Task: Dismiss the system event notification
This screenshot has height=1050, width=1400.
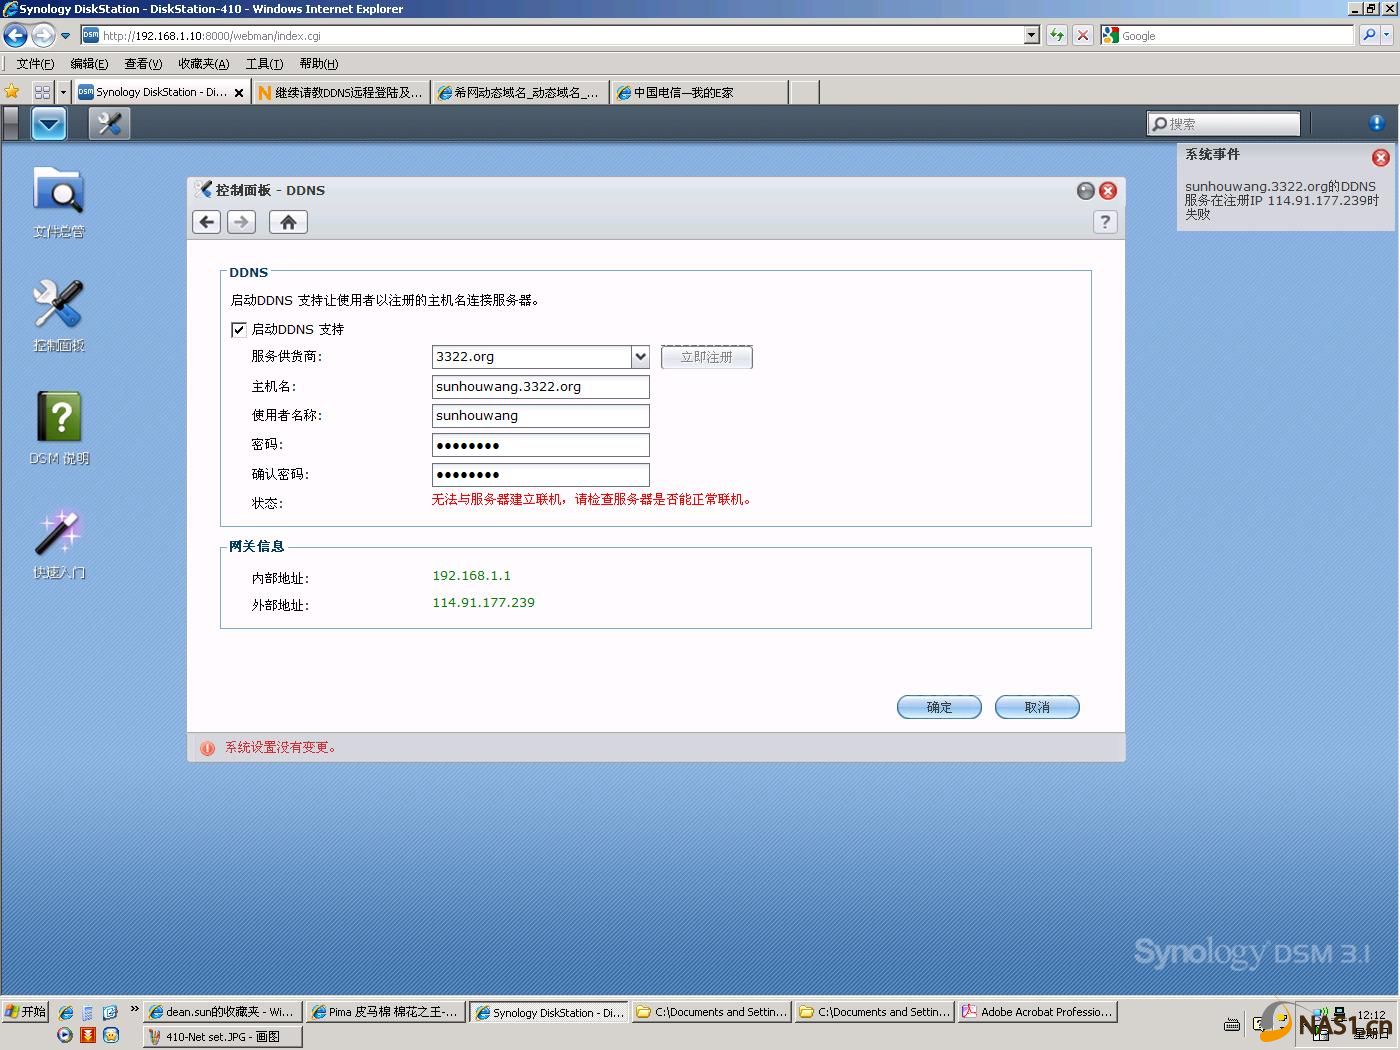Action: pos(1380,157)
